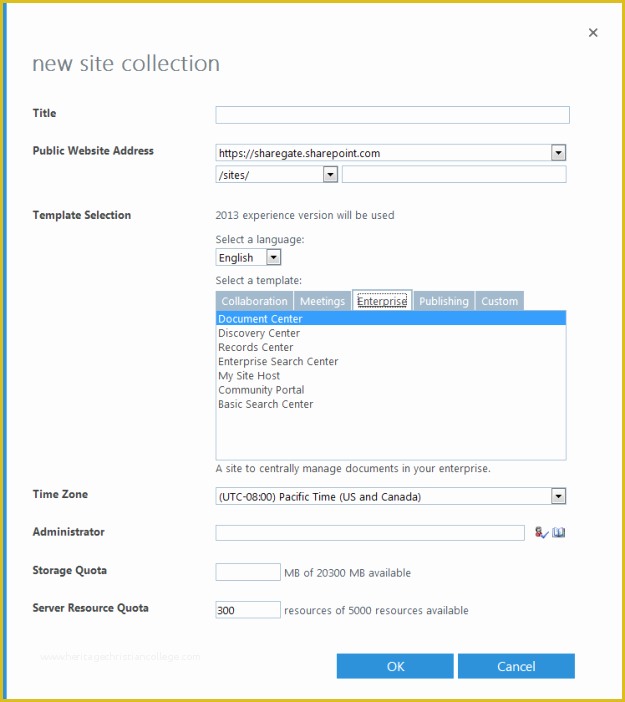Switch to the Collaboration template tab
This screenshot has height=702, width=625.
click(x=254, y=301)
